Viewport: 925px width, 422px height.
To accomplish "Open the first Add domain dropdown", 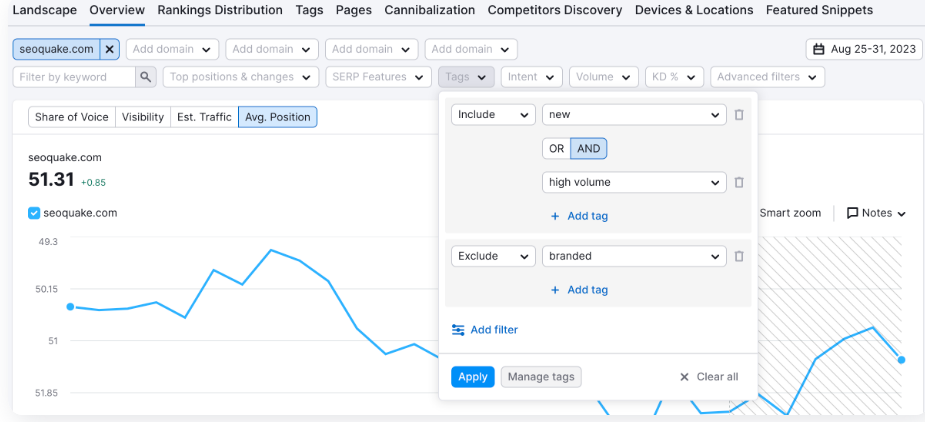I will [x=172, y=50].
